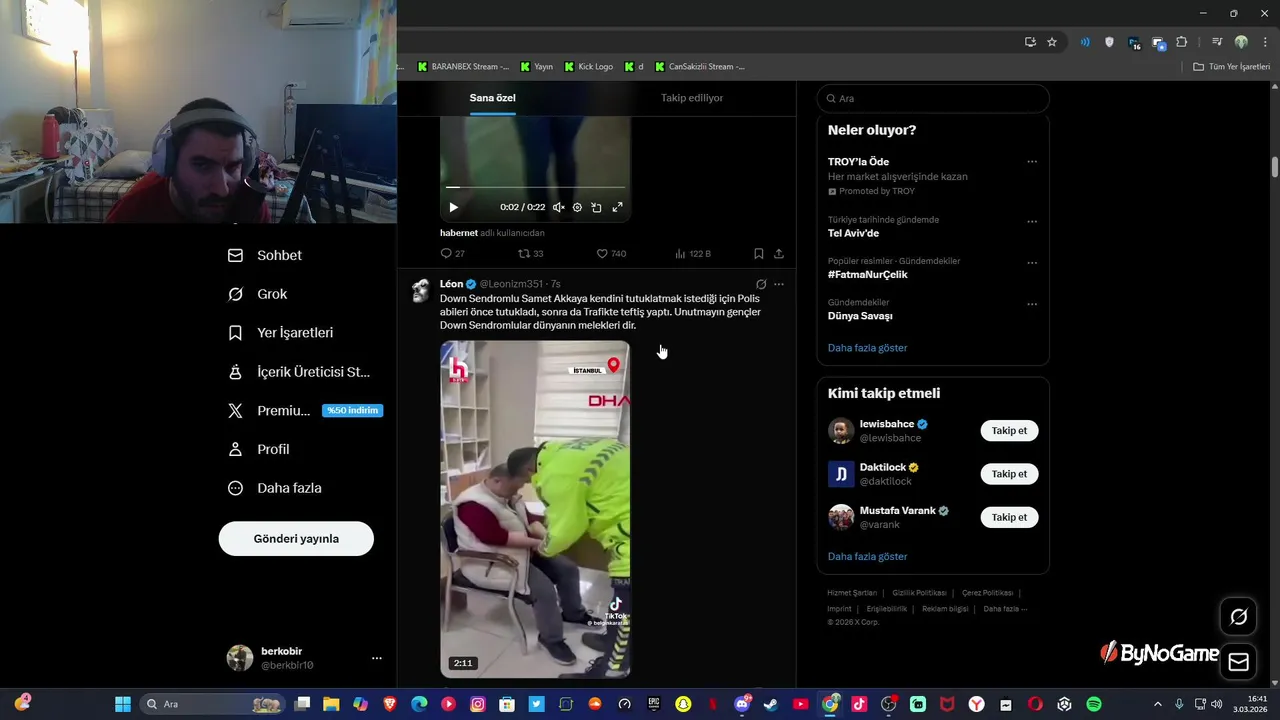Open Chrome extensions puzzle icon
Screen dimensions: 1280x720
coord(1182,42)
